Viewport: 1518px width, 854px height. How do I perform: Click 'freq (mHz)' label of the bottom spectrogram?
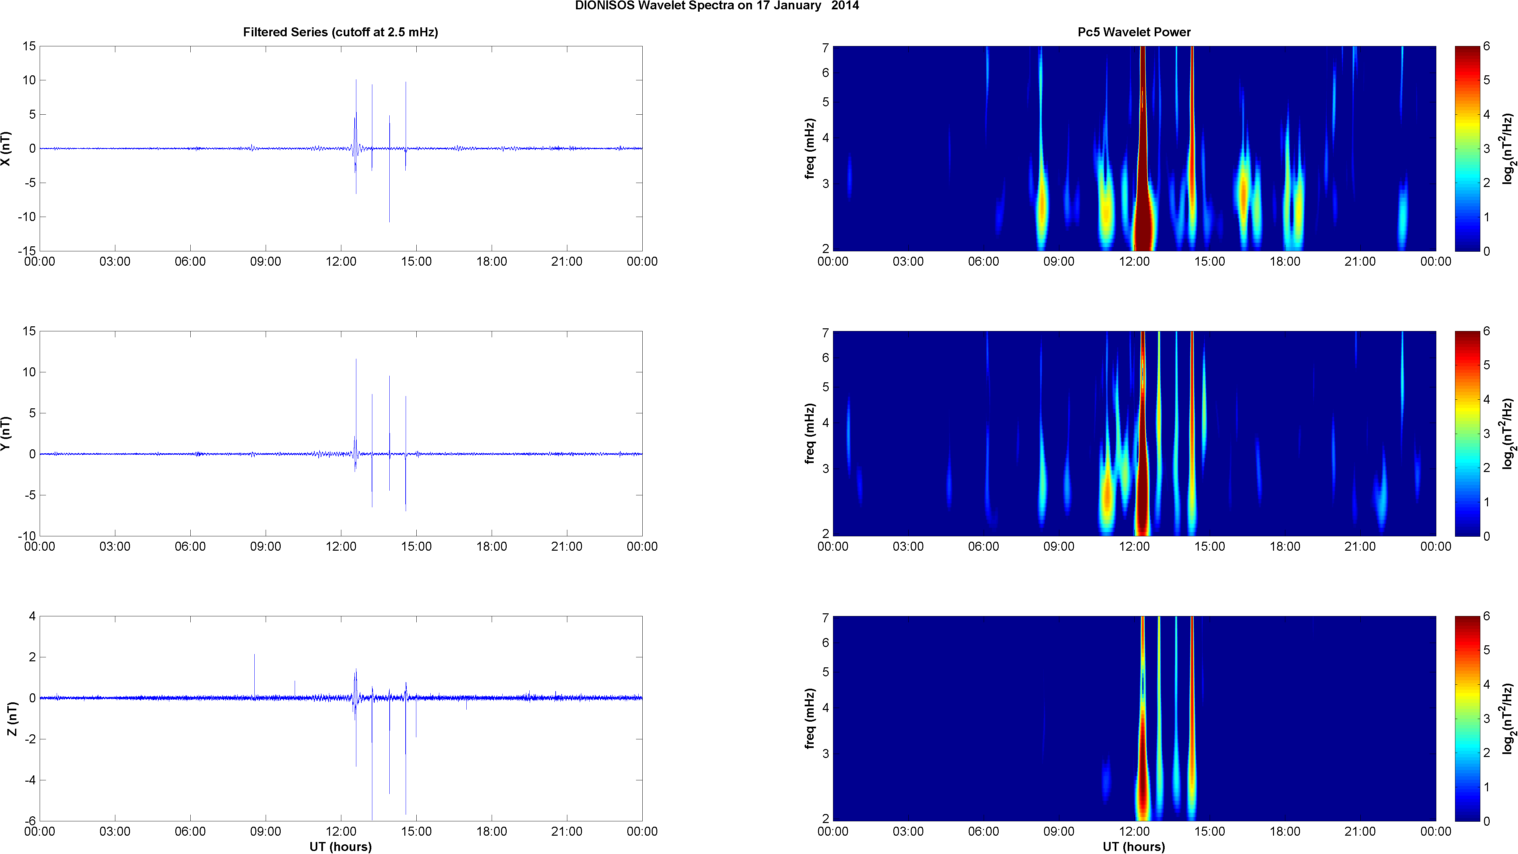(810, 718)
